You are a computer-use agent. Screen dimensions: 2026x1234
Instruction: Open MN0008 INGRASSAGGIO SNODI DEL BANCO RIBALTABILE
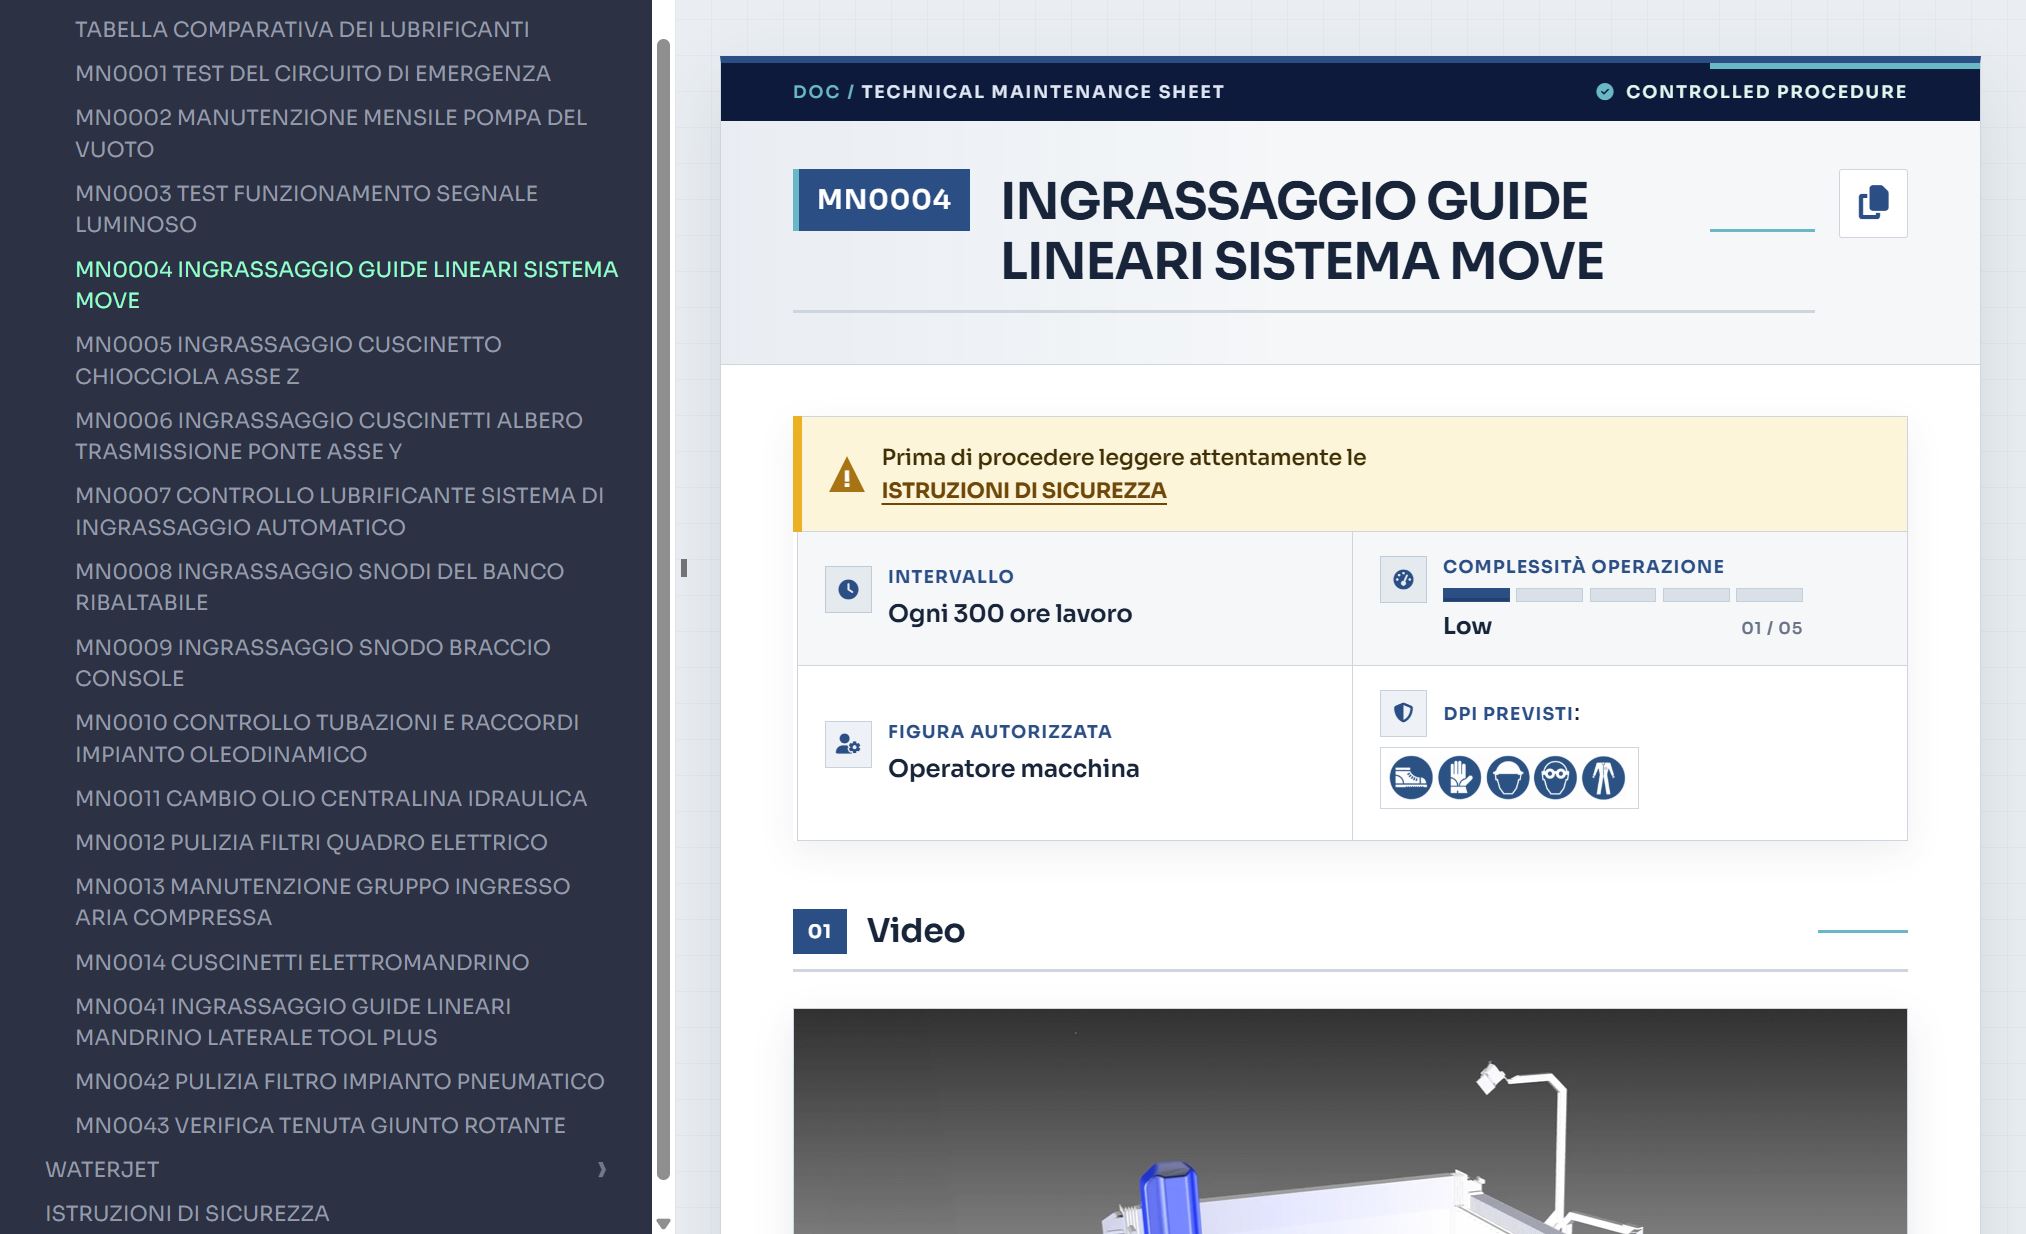point(320,586)
